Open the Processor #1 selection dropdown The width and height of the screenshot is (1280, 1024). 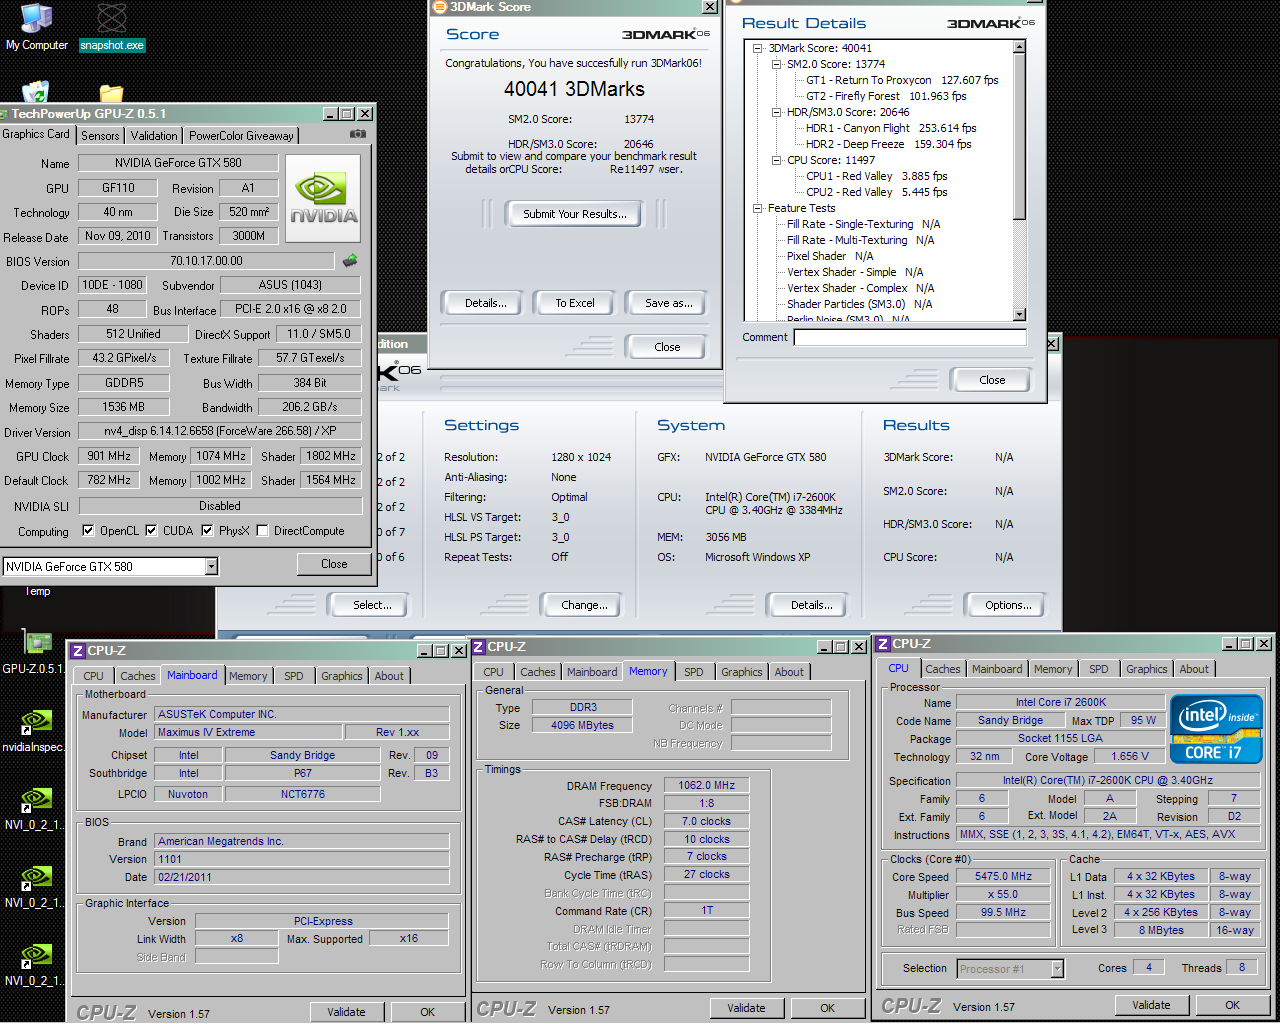[1057, 969]
